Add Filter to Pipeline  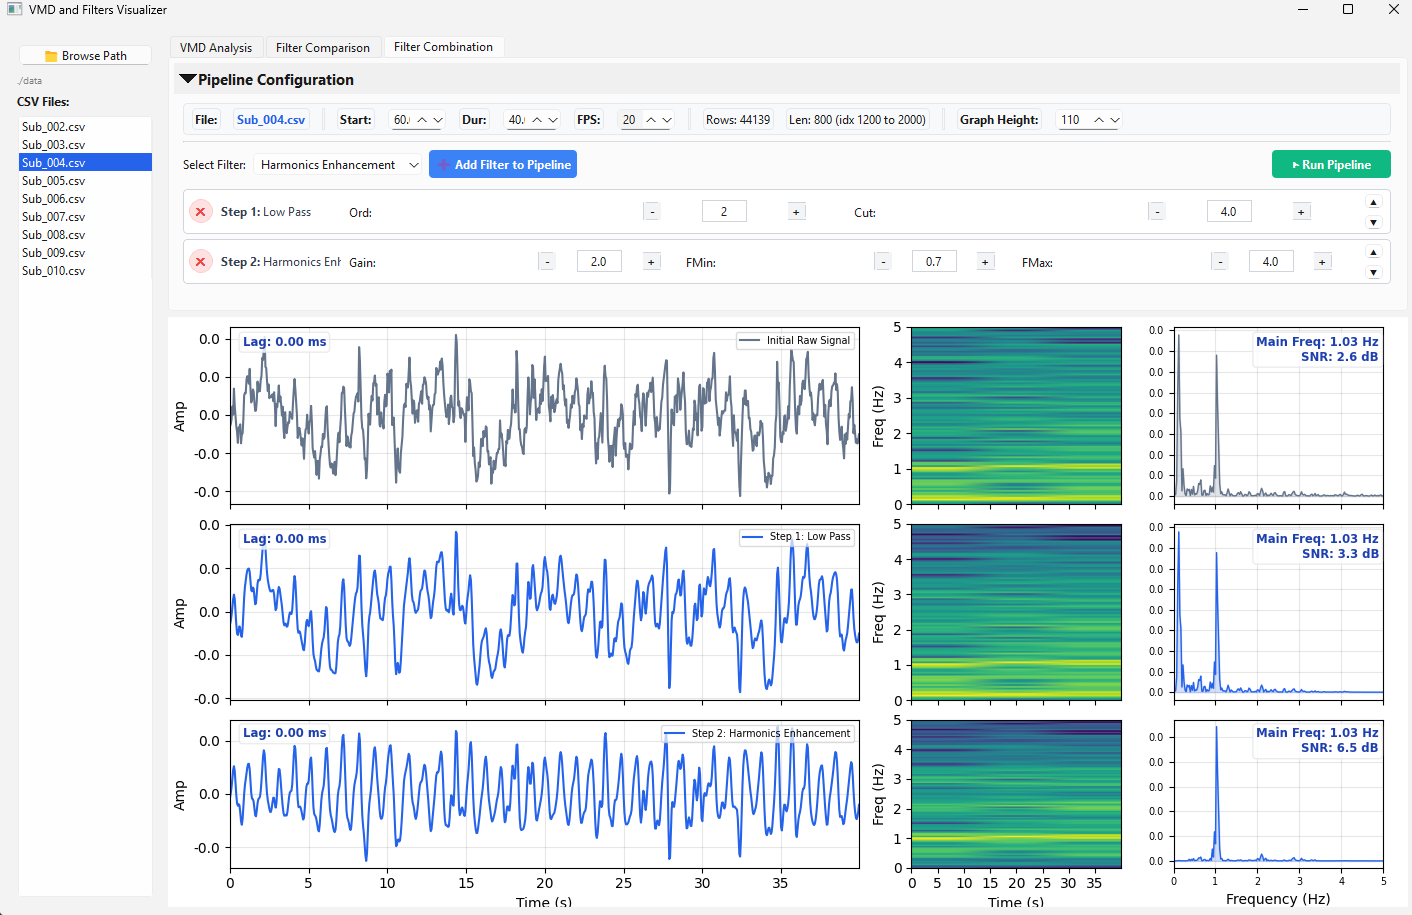click(x=503, y=165)
